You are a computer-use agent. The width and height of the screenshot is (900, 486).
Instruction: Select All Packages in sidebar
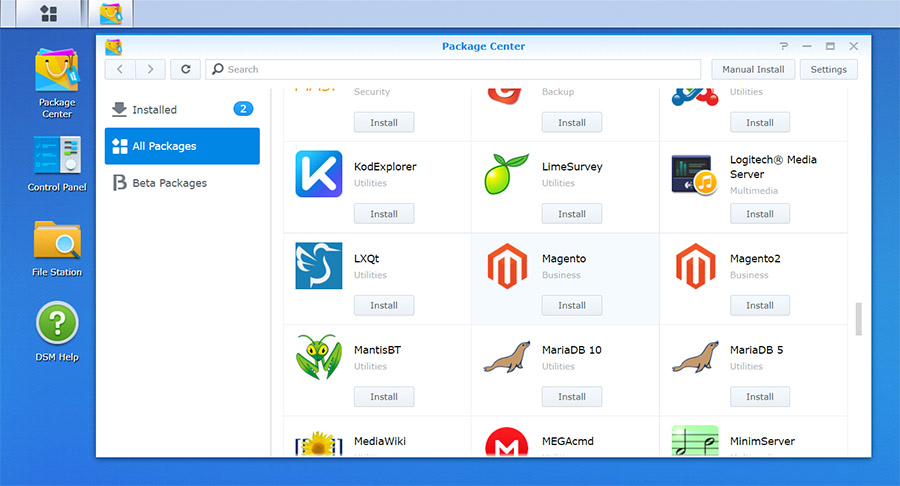182,146
